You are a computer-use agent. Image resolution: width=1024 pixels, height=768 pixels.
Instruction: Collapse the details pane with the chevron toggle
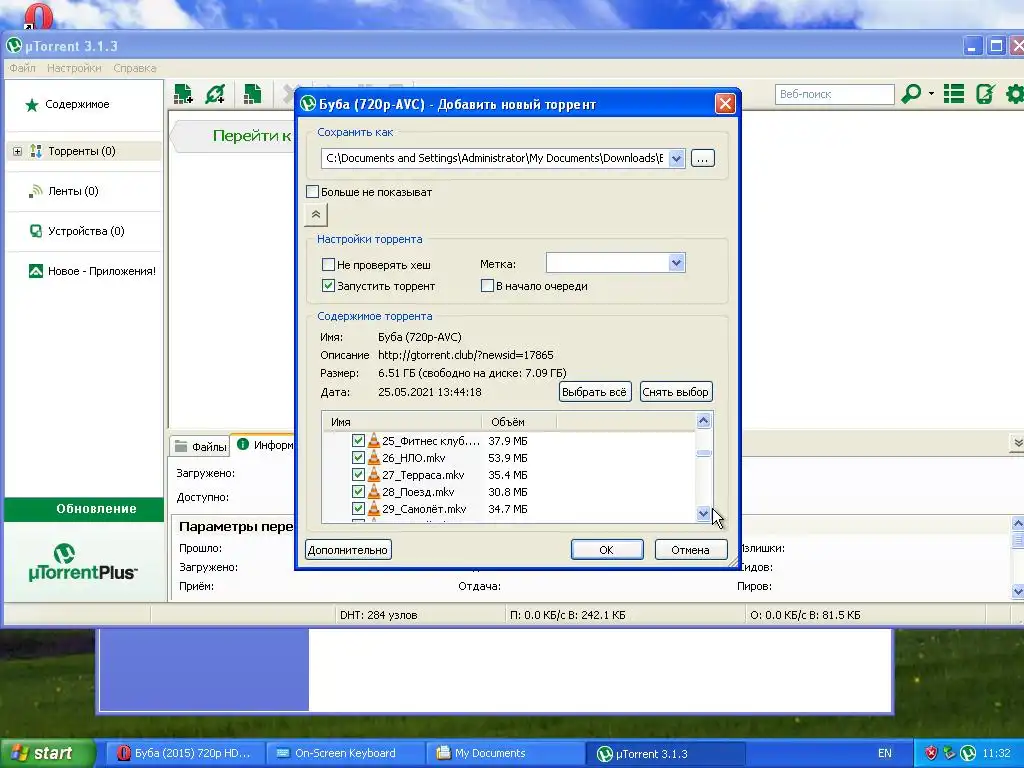1017,443
